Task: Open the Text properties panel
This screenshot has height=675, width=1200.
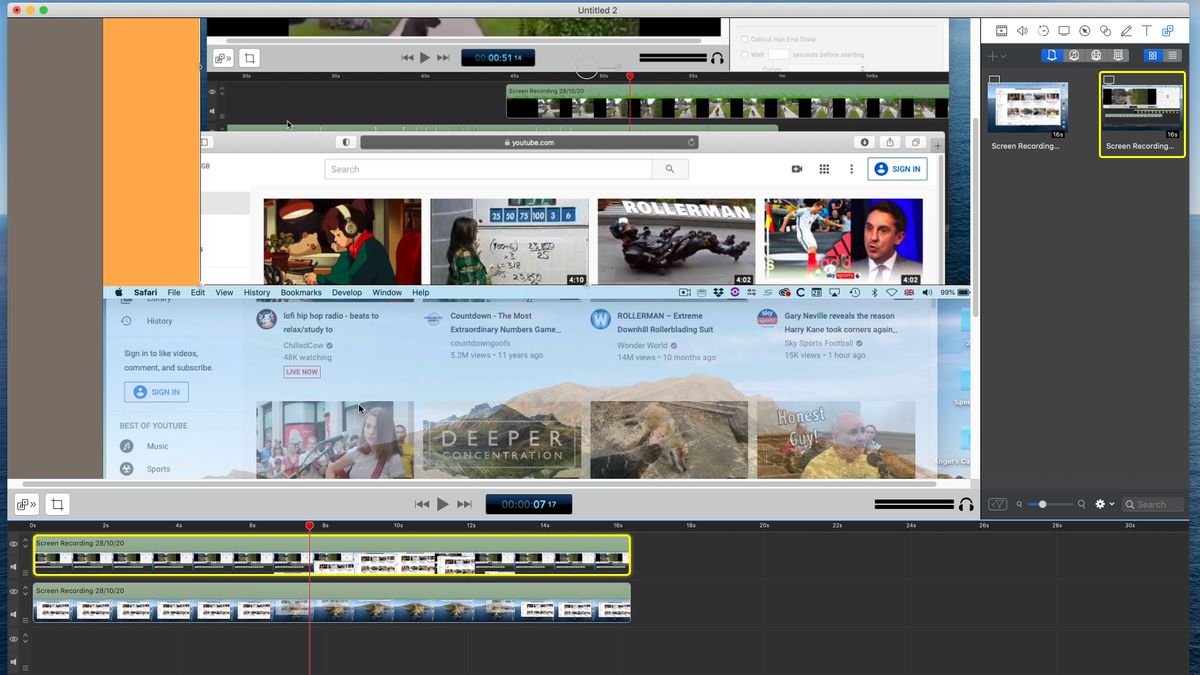Action: click(x=1146, y=30)
